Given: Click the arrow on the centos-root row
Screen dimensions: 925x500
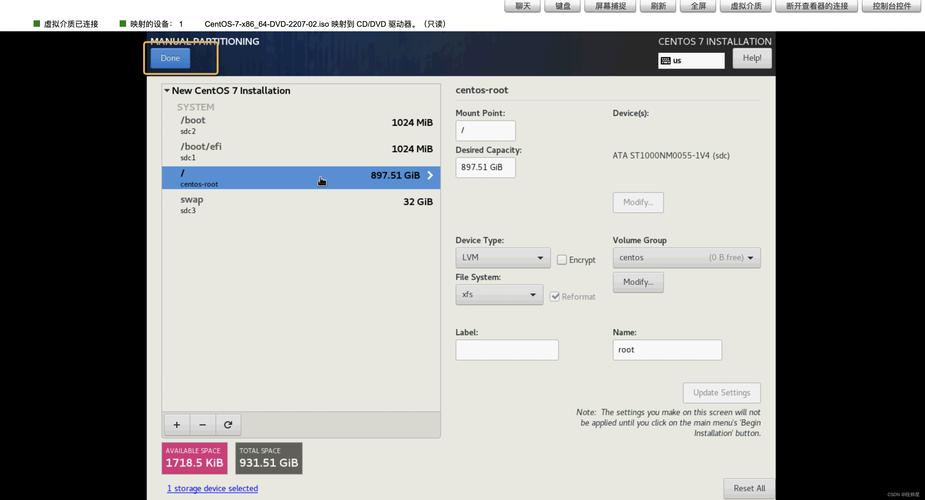Looking at the screenshot, I should click(x=430, y=176).
